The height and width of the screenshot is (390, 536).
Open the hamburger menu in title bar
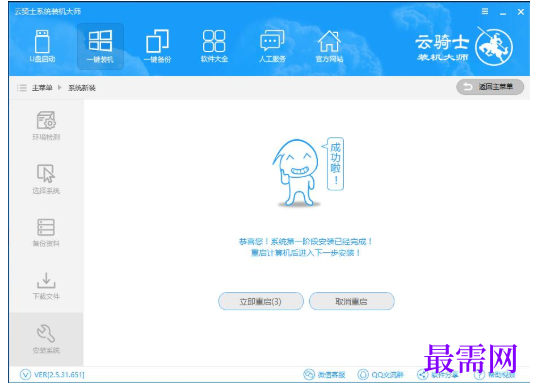coord(485,12)
